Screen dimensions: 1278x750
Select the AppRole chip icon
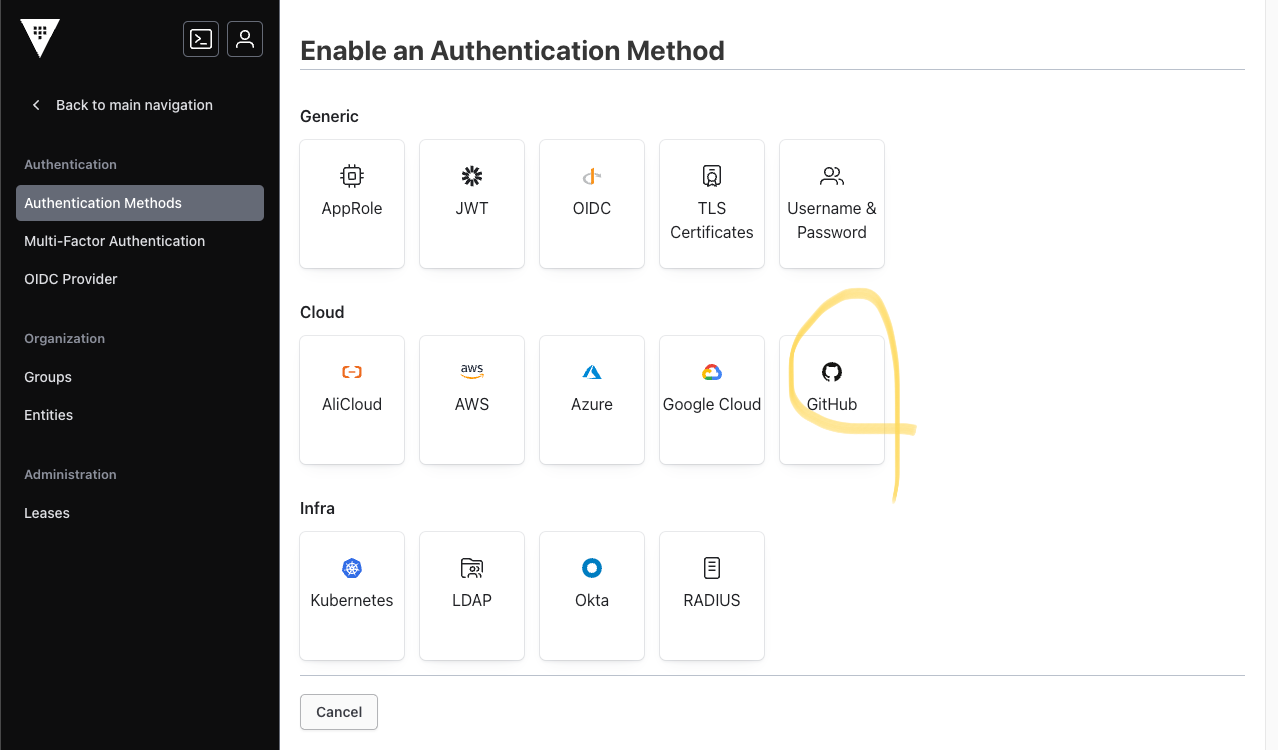(x=352, y=176)
